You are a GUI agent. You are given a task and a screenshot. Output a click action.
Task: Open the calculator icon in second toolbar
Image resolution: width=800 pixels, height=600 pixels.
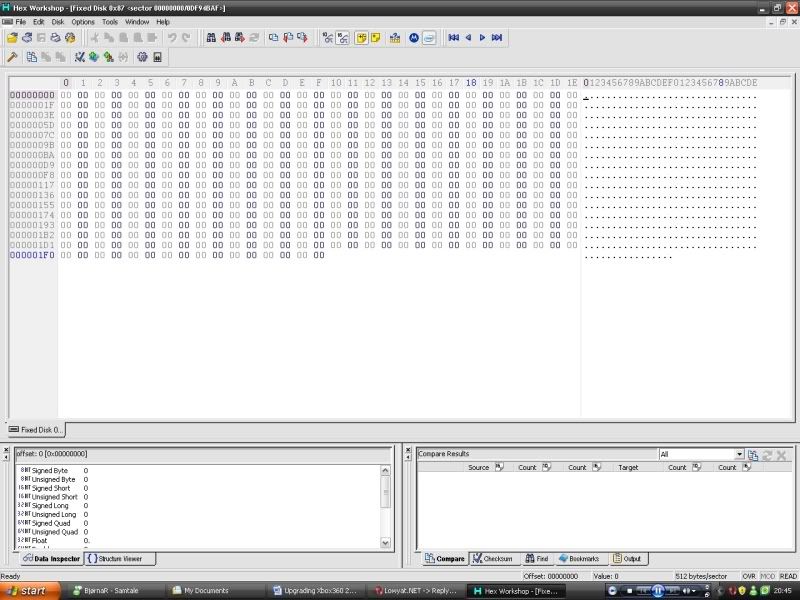coord(157,57)
